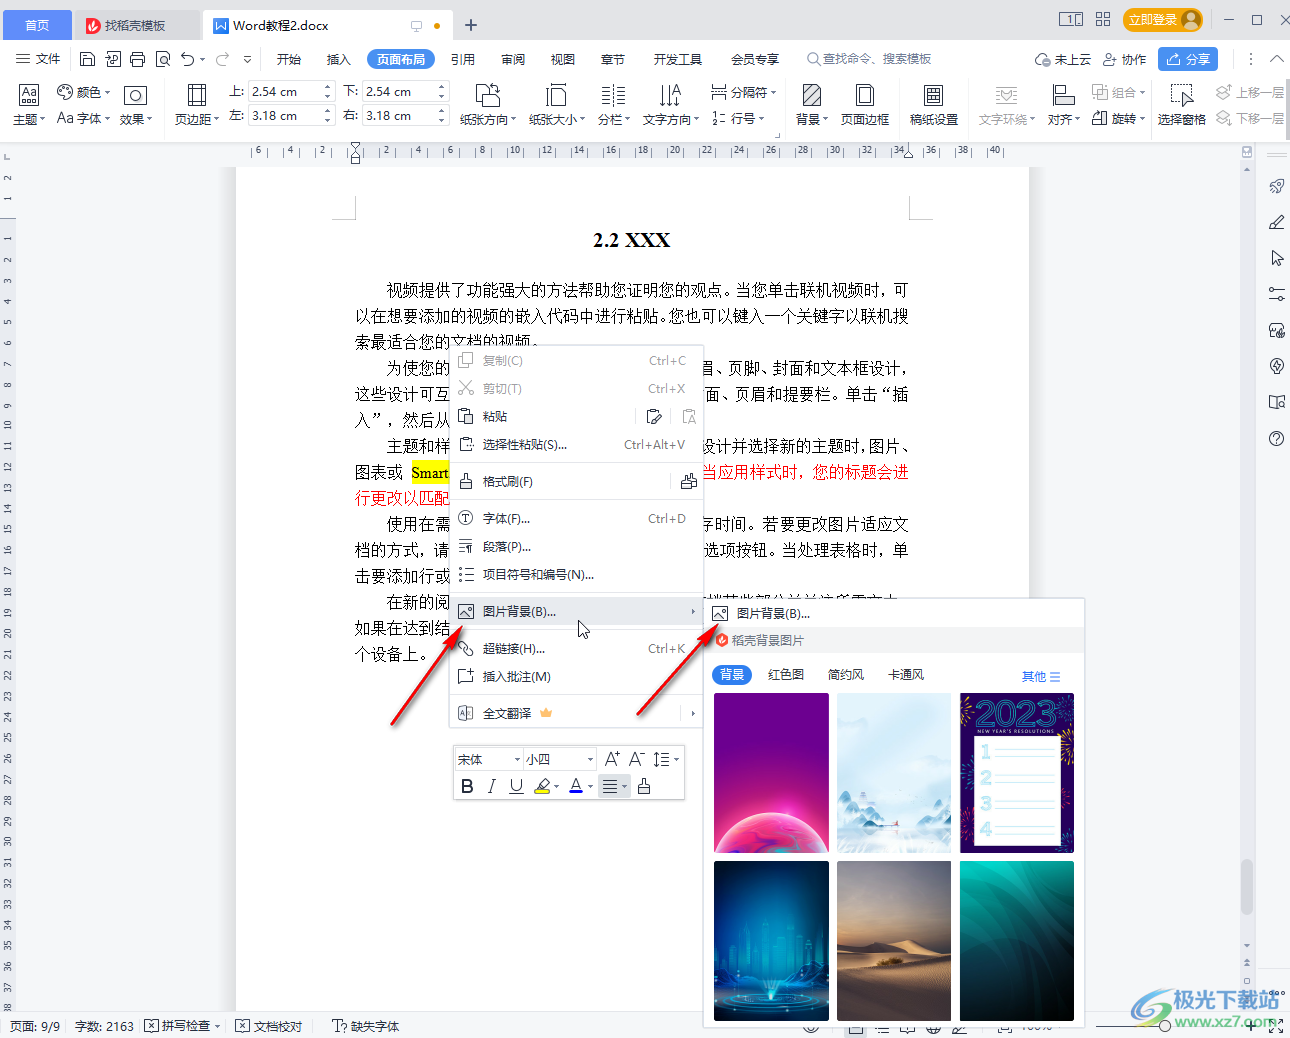Click the format painter icon in mini toolbar
The width and height of the screenshot is (1290, 1038).
(644, 786)
